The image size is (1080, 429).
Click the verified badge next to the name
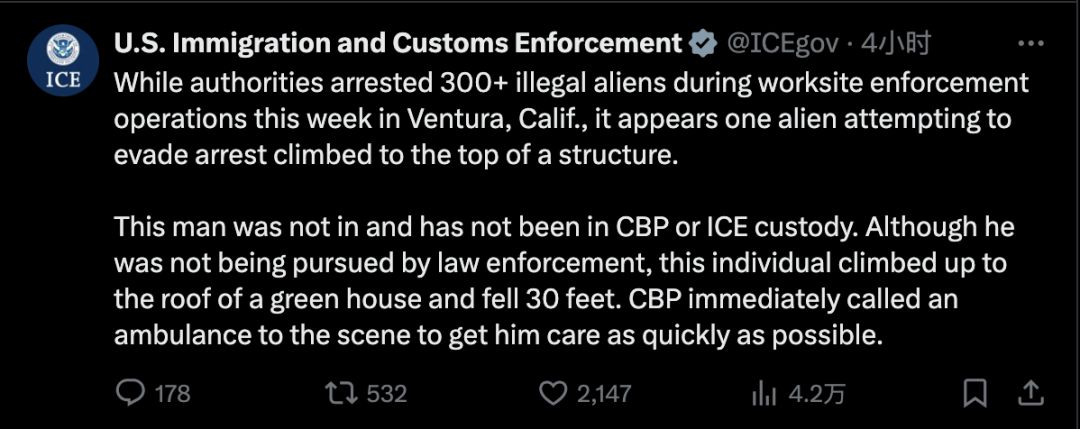click(x=704, y=45)
